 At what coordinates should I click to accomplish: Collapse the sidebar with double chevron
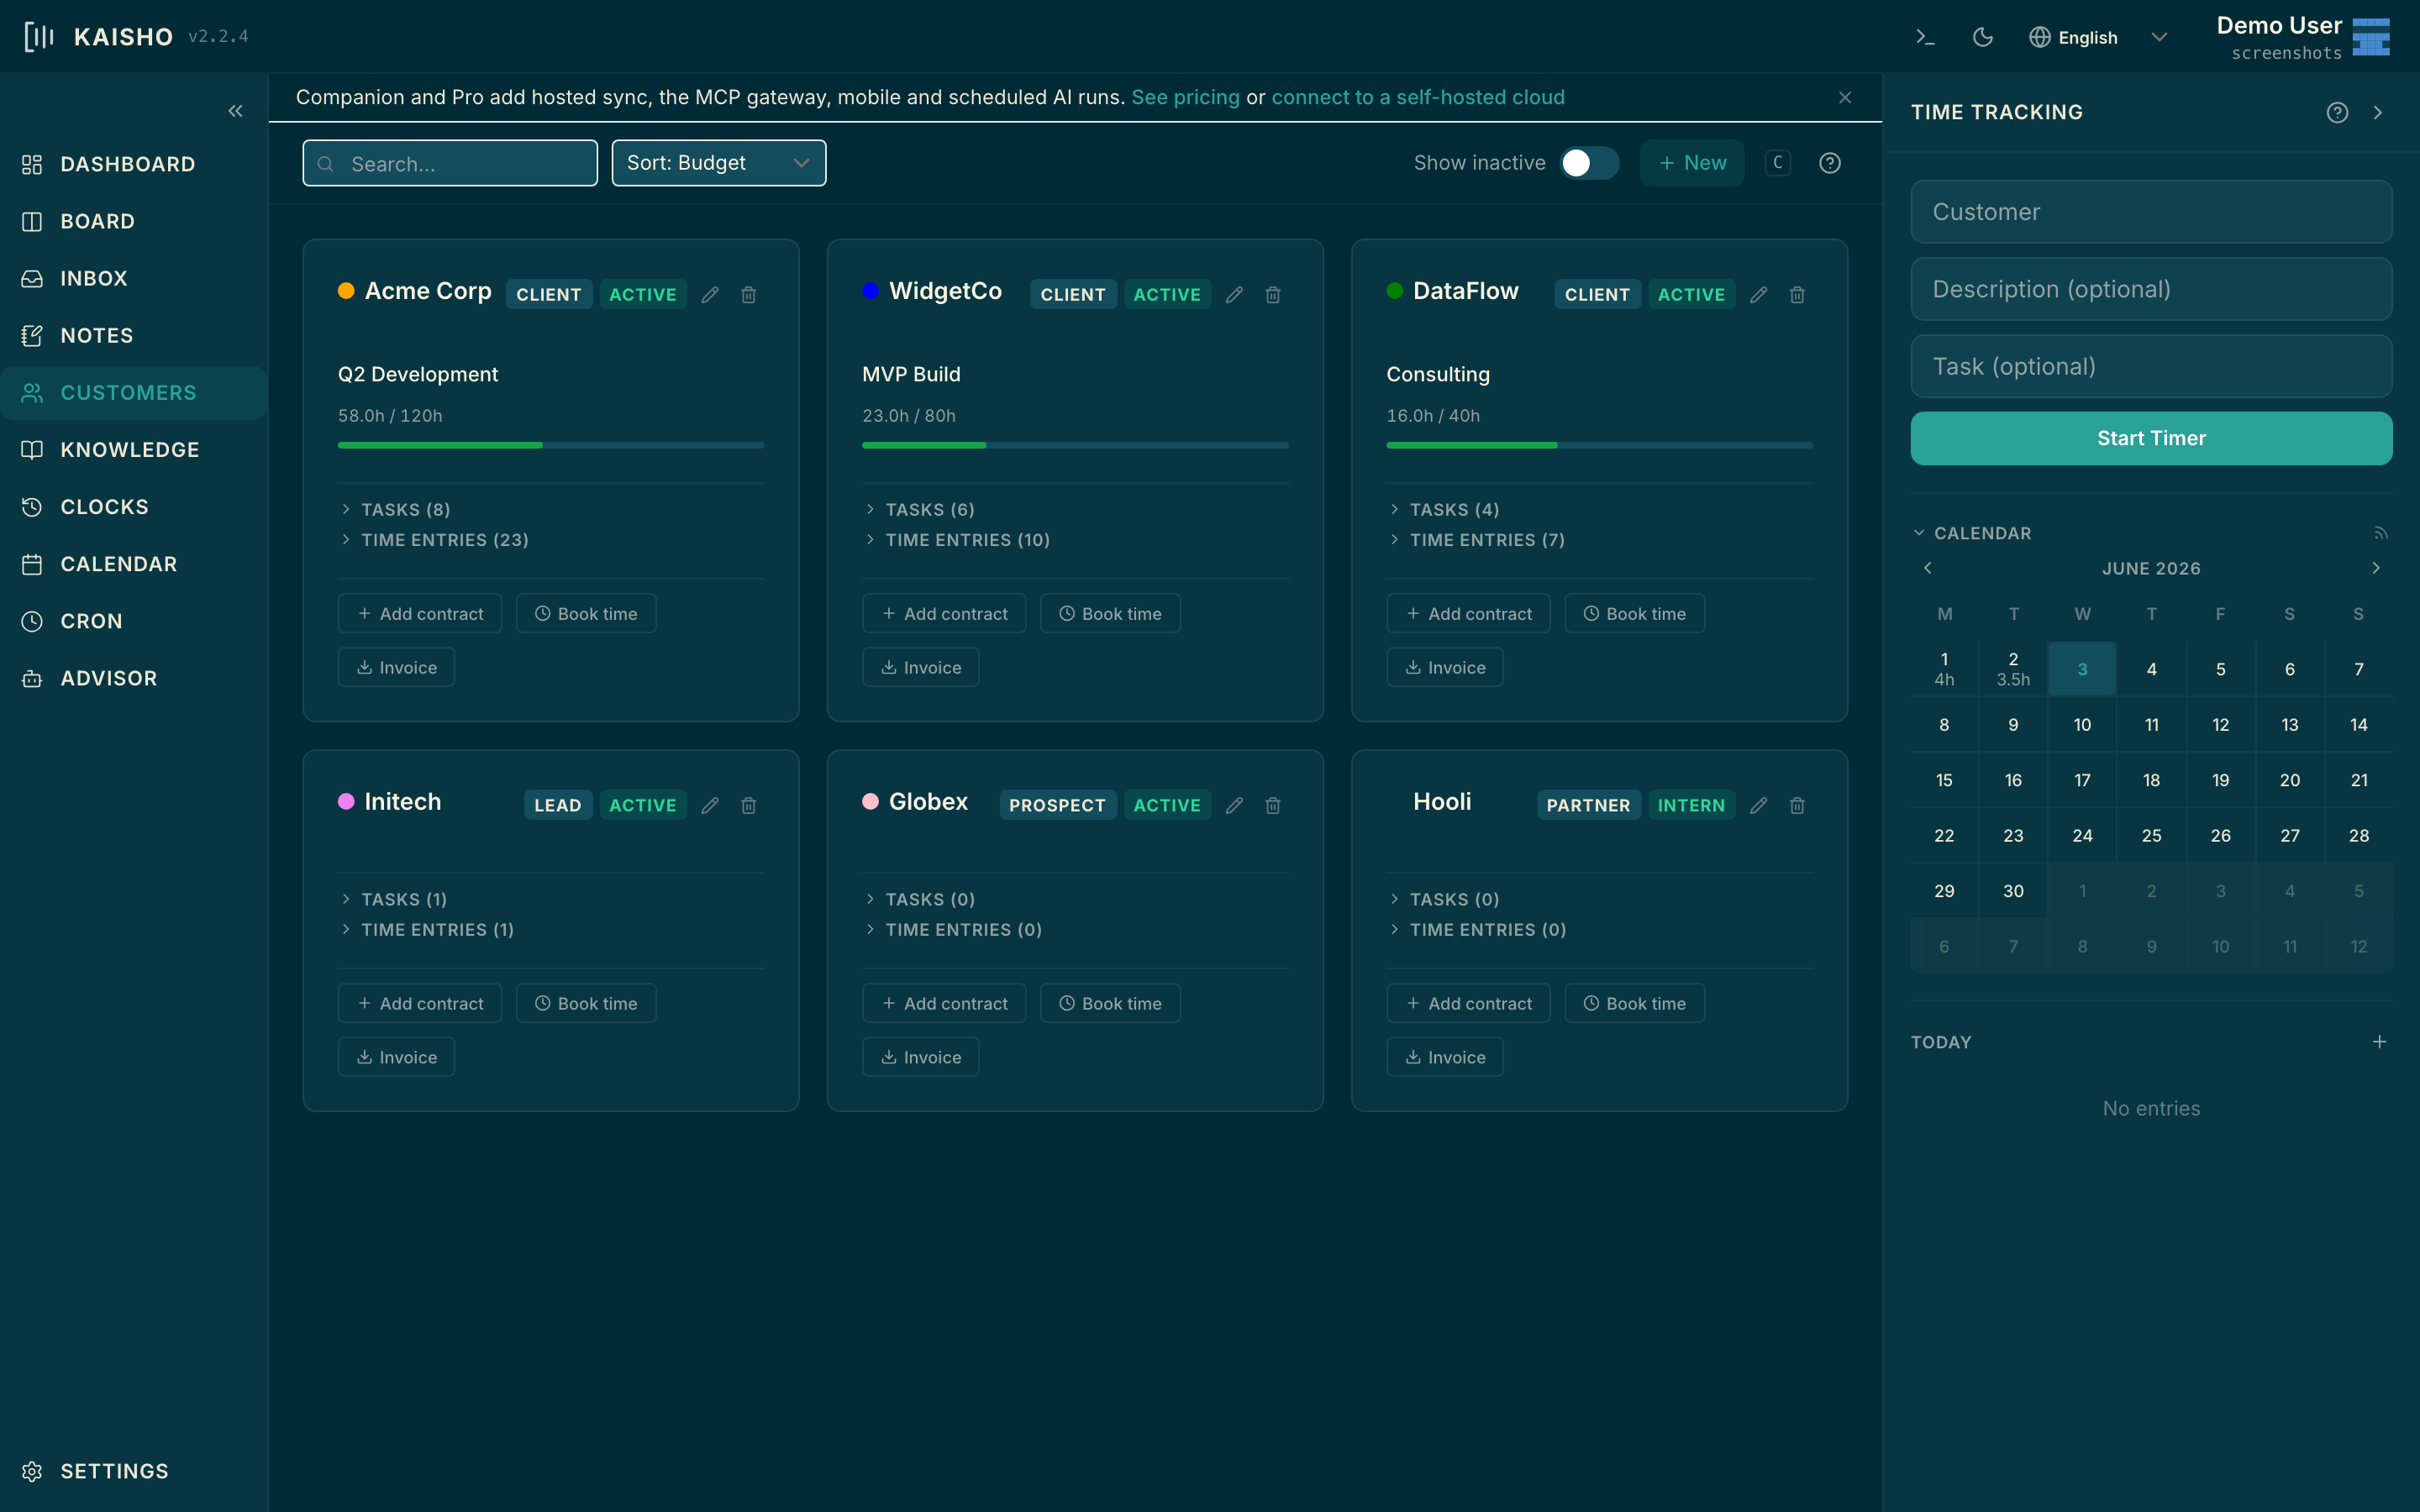[x=235, y=111]
